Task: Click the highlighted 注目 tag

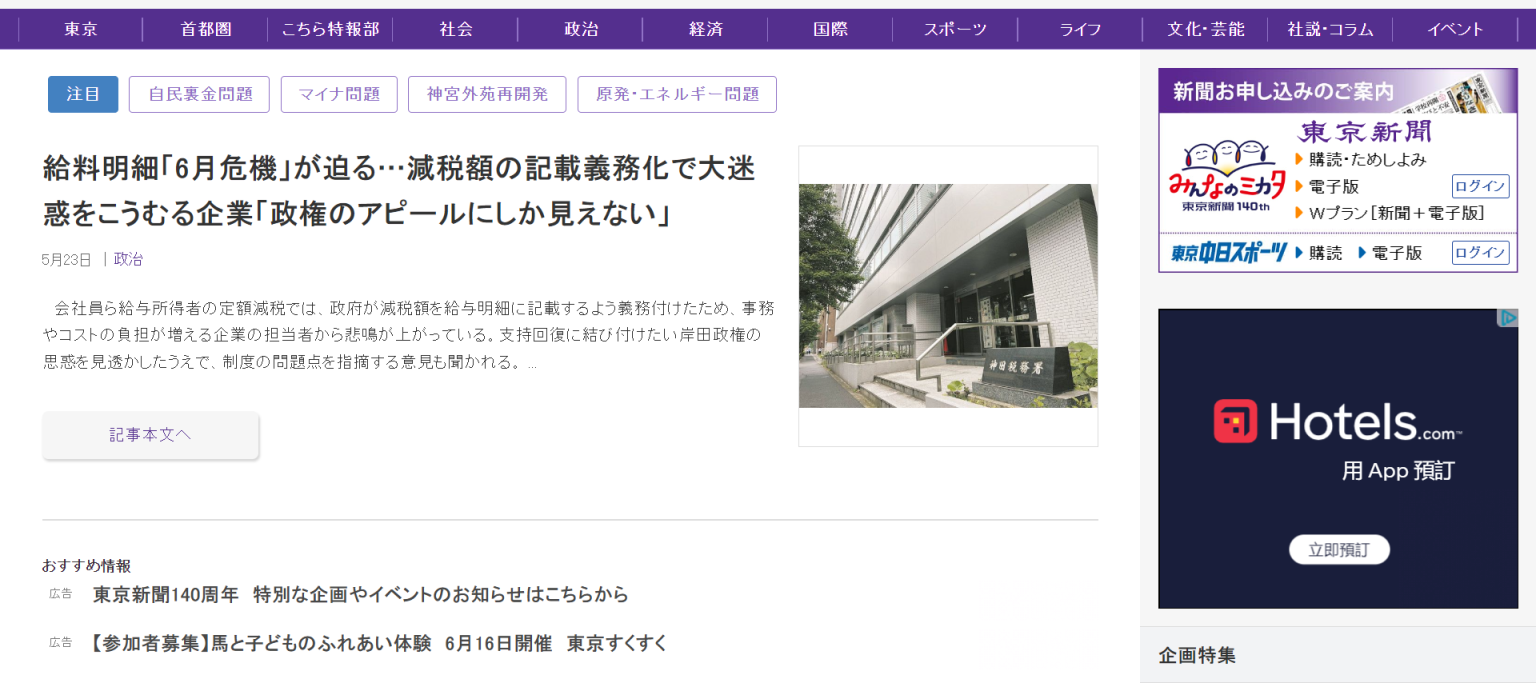Action: [x=83, y=94]
